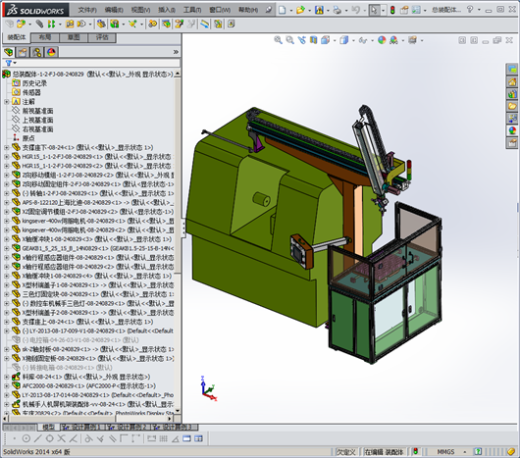Click the 模型 Model tab at bottom
This screenshot has width=520, height=458.
[x=48, y=427]
